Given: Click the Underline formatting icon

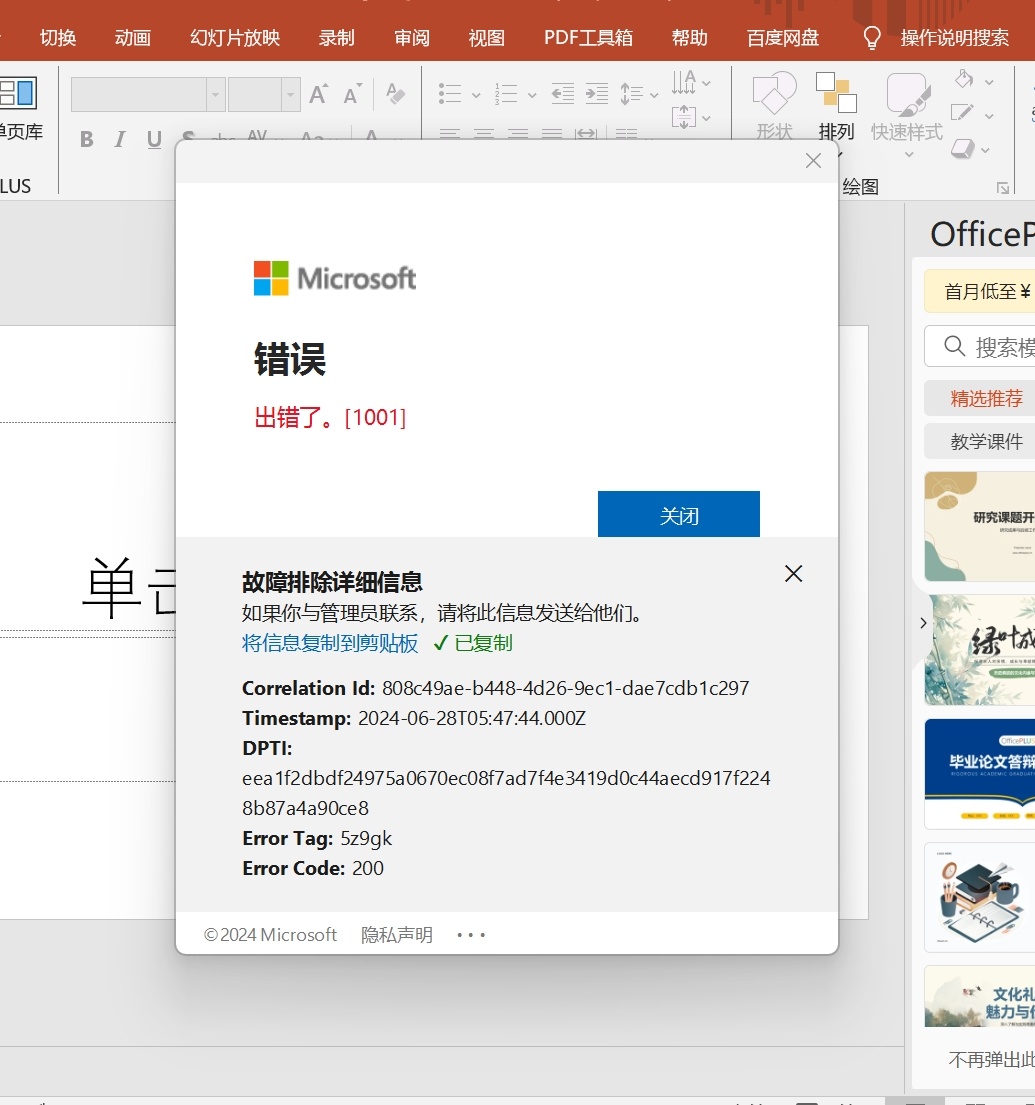Looking at the screenshot, I should pos(154,139).
